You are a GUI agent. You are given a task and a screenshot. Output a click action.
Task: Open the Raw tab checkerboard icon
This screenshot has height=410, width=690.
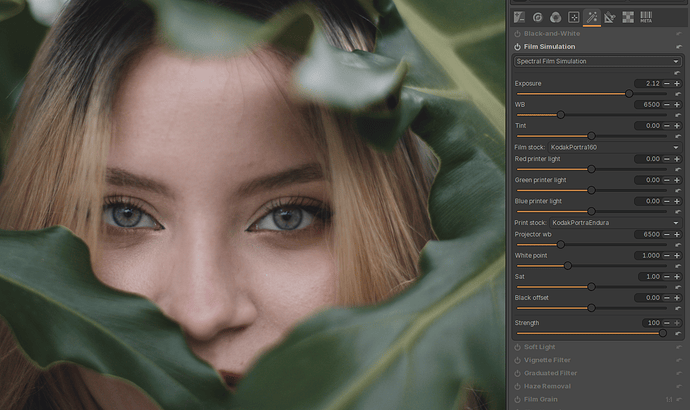(x=628, y=16)
